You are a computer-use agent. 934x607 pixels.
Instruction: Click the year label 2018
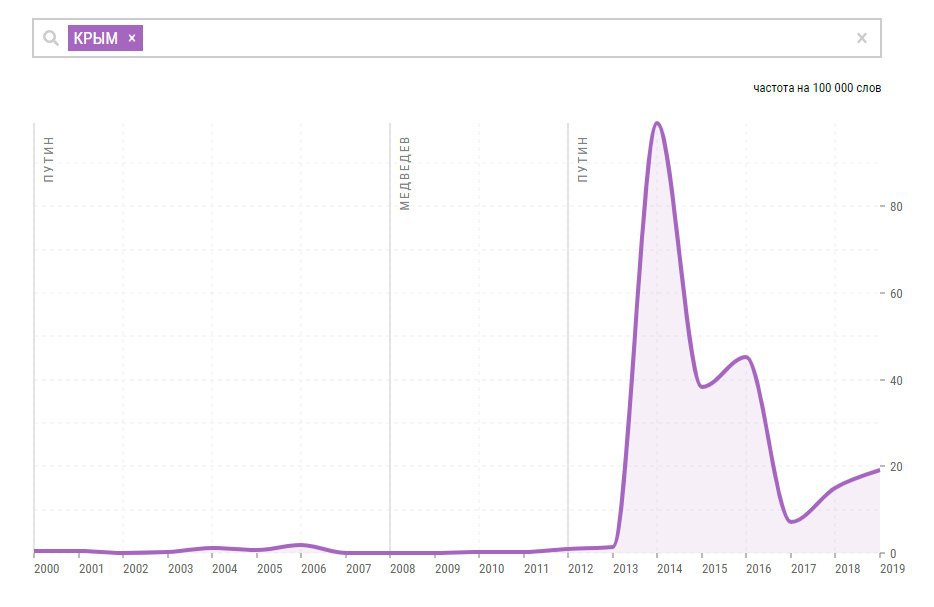click(848, 569)
